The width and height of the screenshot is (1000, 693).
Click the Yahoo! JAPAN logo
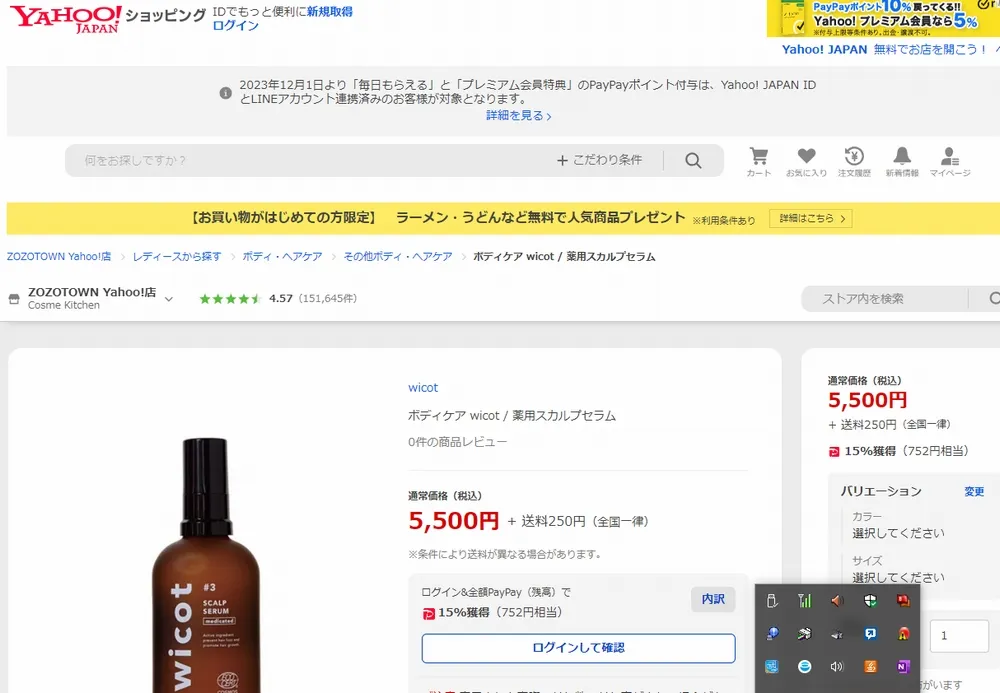click(x=66, y=18)
